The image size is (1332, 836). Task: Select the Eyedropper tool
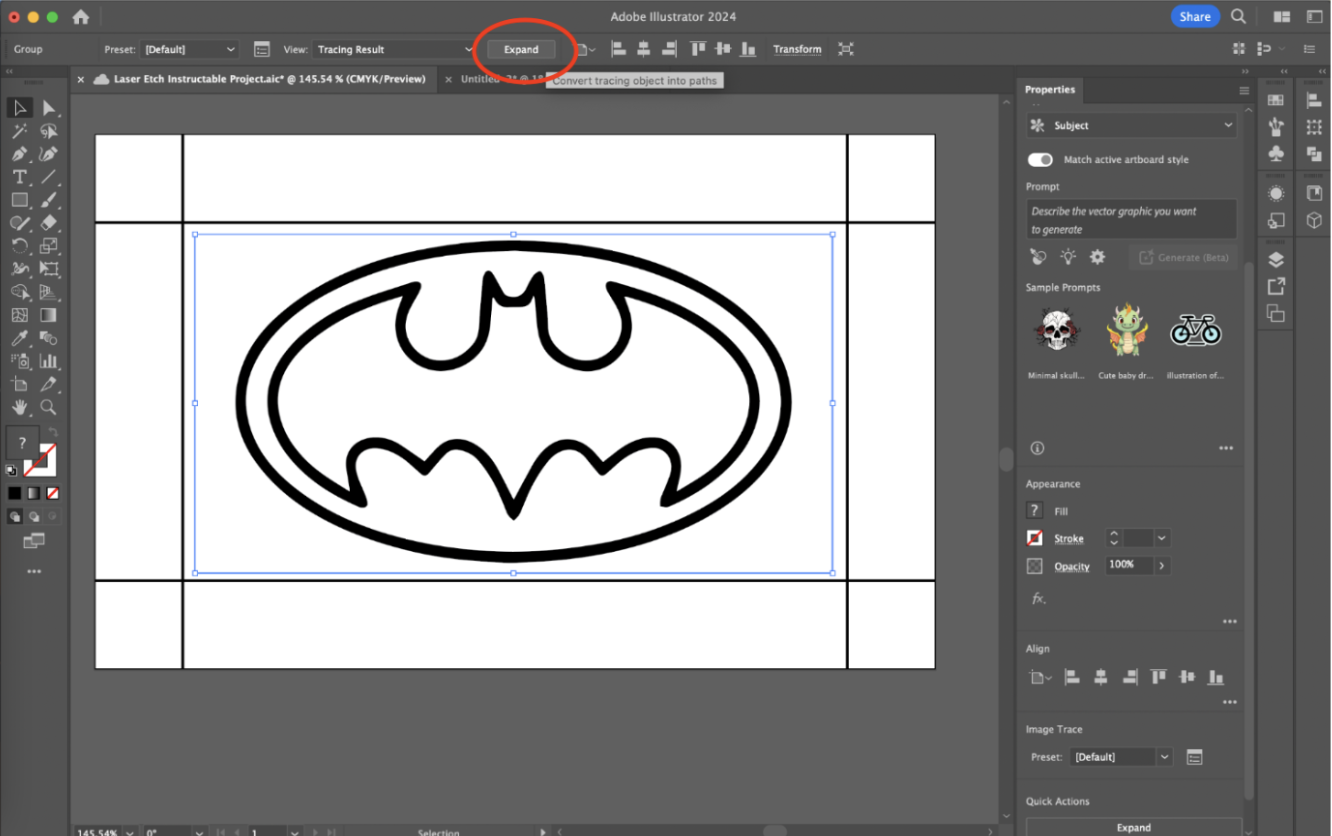(19, 338)
